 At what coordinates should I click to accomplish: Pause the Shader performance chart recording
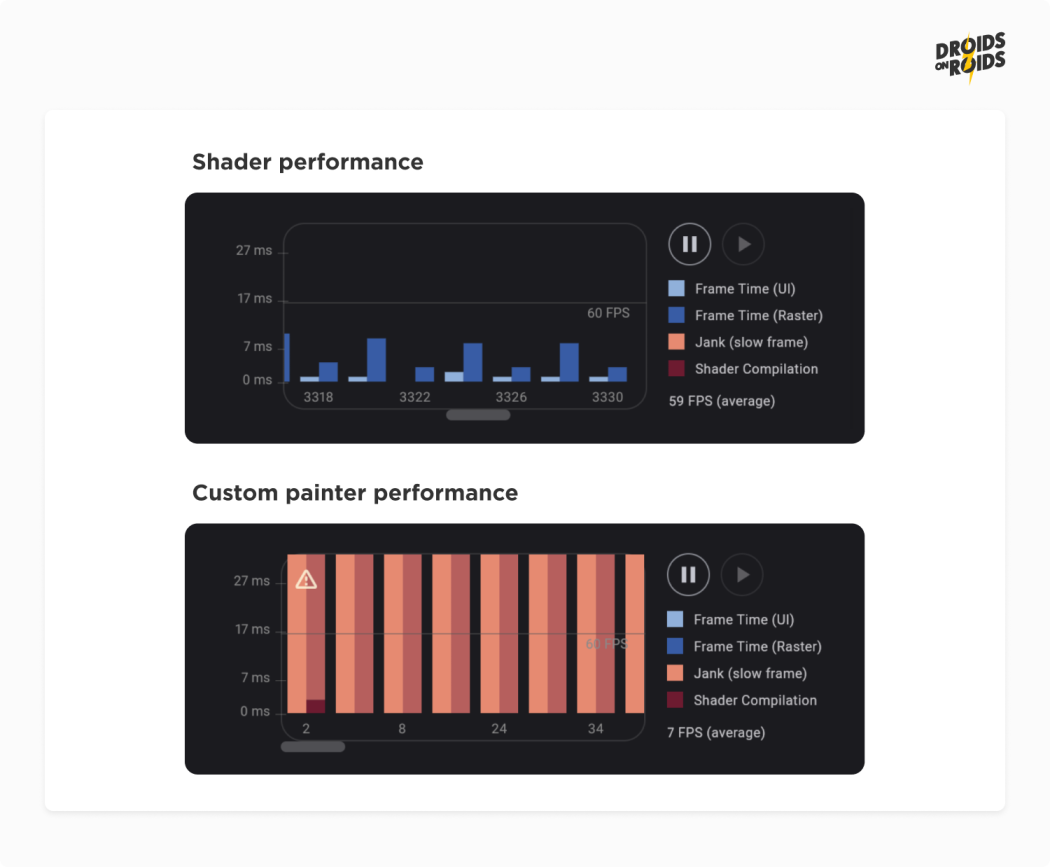coord(689,244)
